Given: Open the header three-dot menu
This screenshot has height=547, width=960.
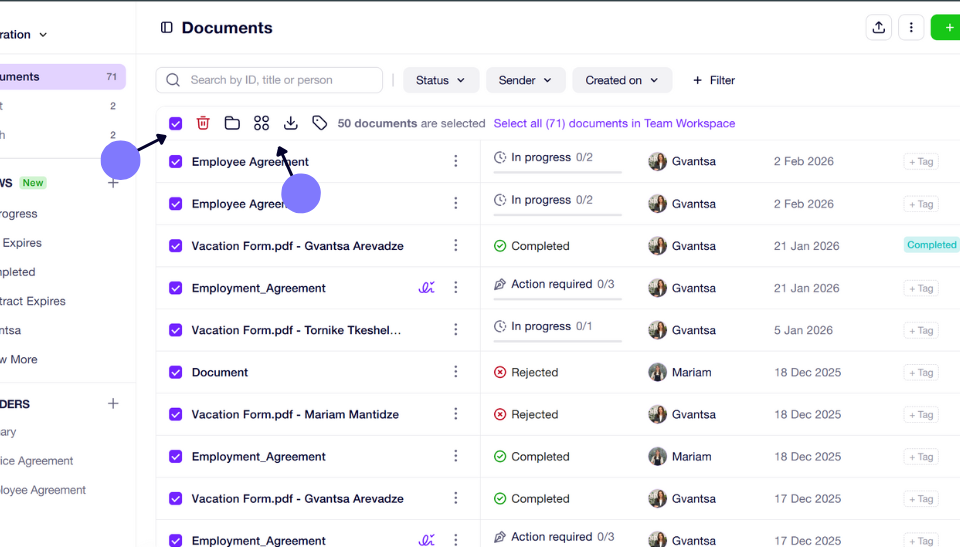Looking at the screenshot, I should (911, 28).
